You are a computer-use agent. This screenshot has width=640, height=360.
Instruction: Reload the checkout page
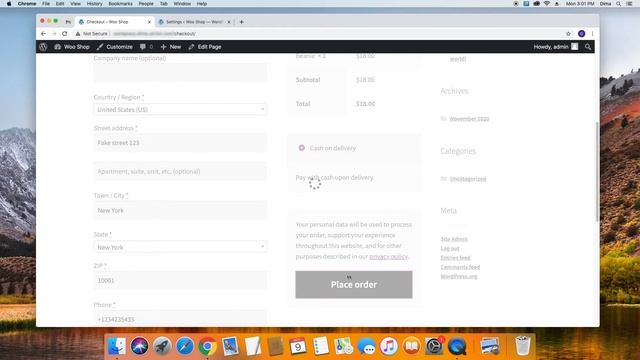click(64, 34)
